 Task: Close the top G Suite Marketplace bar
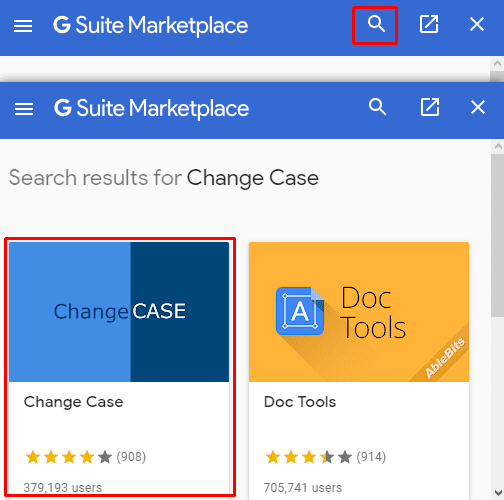coord(477,24)
